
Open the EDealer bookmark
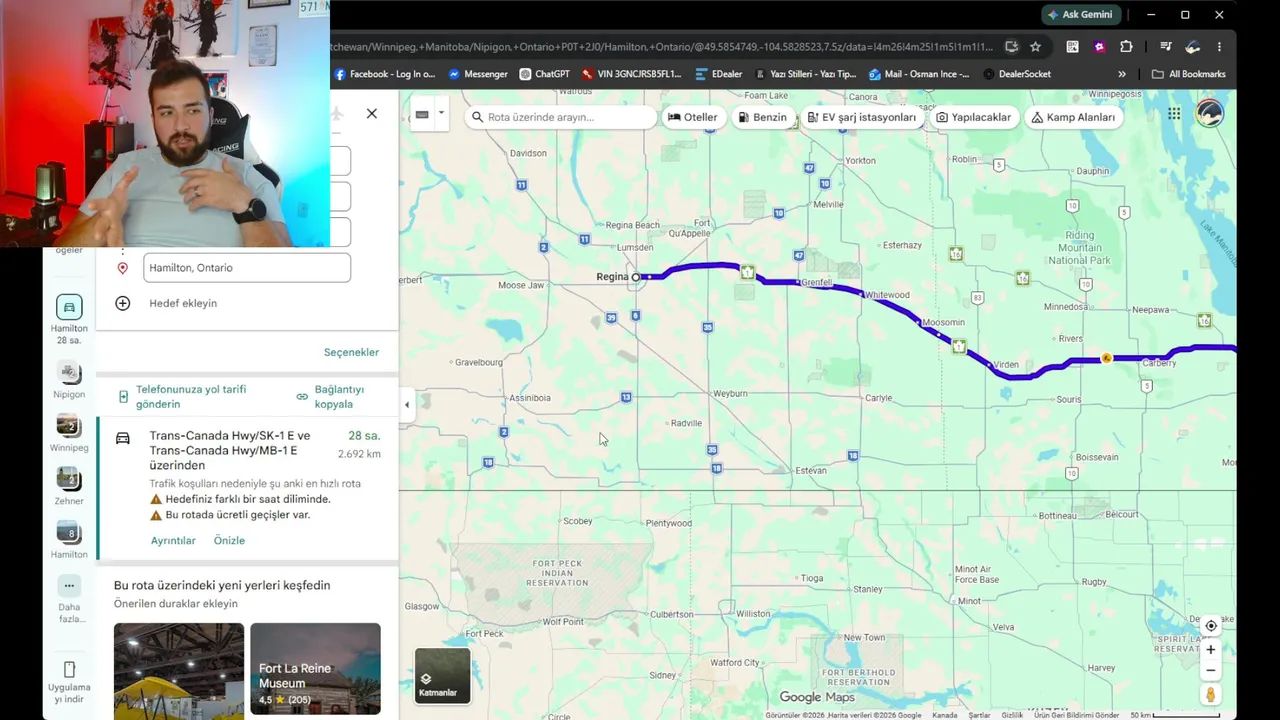[718, 74]
